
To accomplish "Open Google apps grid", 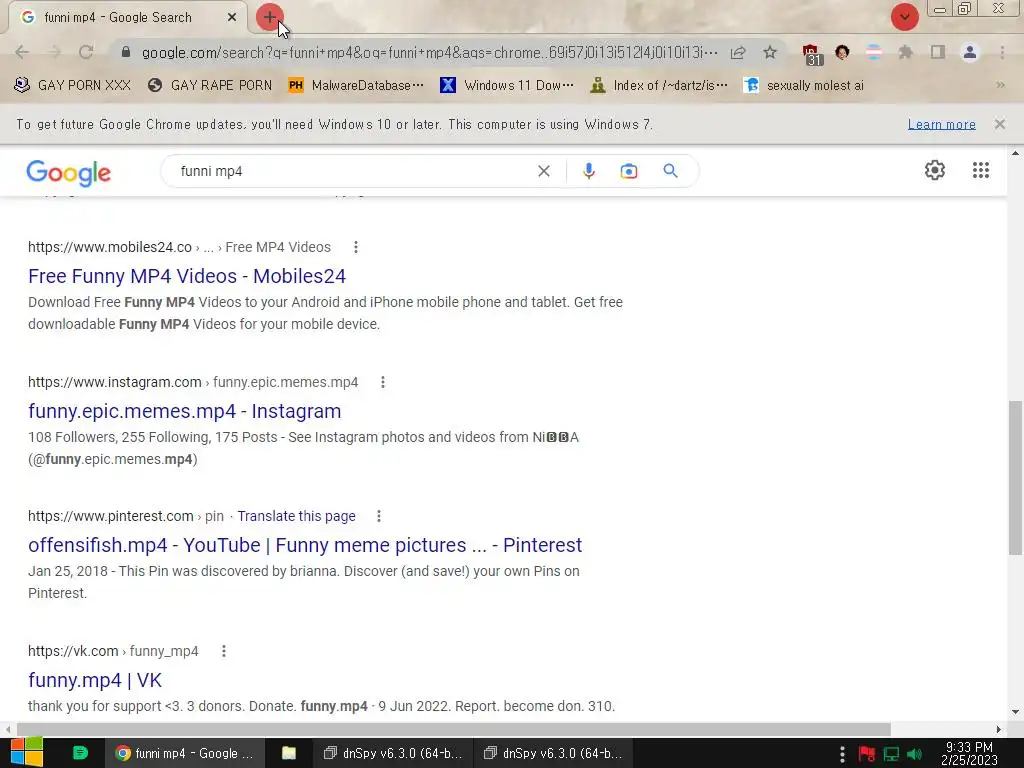I will 980,170.
